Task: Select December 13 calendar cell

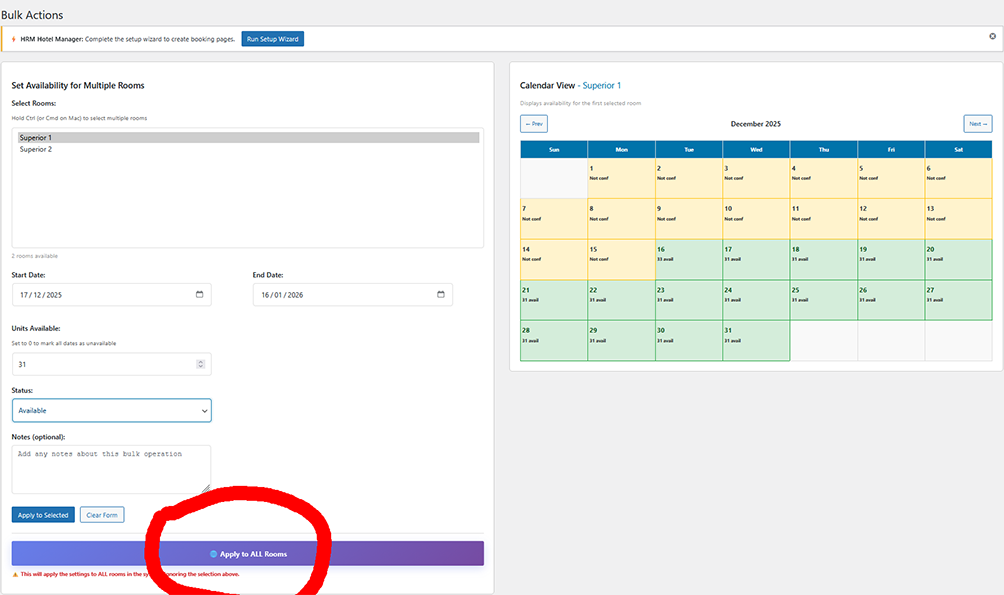Action: click(x=959, y=219)
